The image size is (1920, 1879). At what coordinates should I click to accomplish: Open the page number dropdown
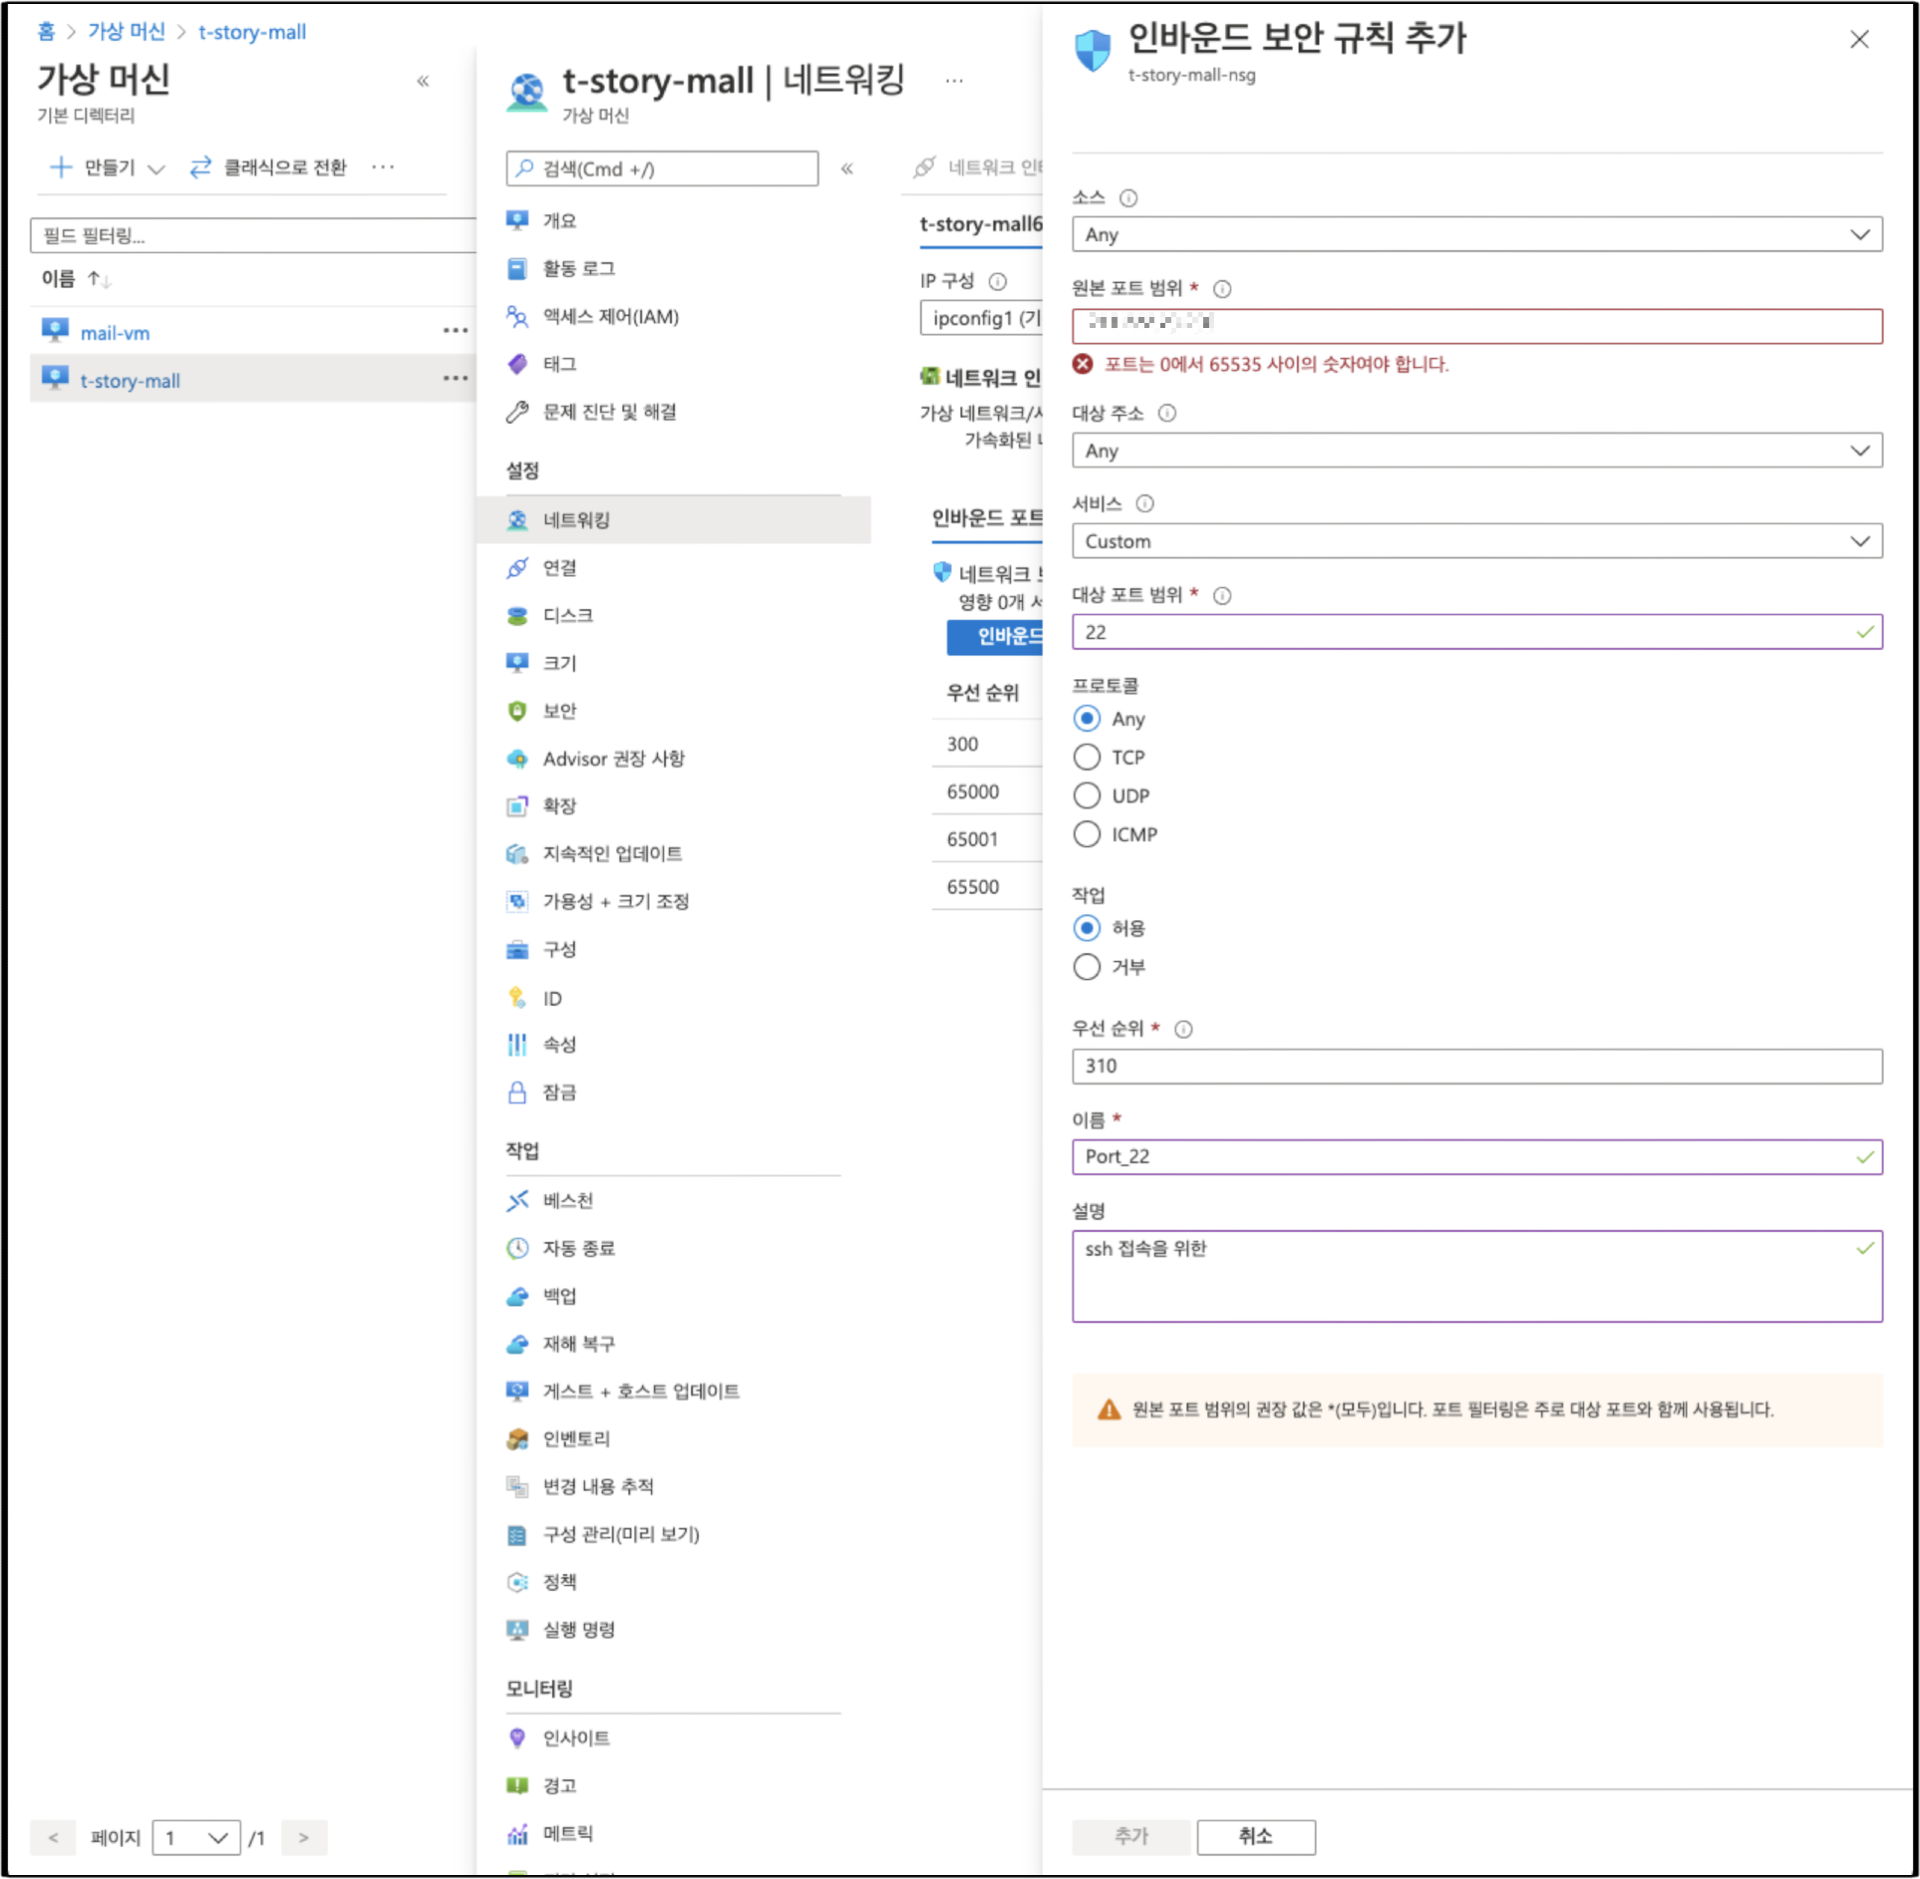(196, 1838)
